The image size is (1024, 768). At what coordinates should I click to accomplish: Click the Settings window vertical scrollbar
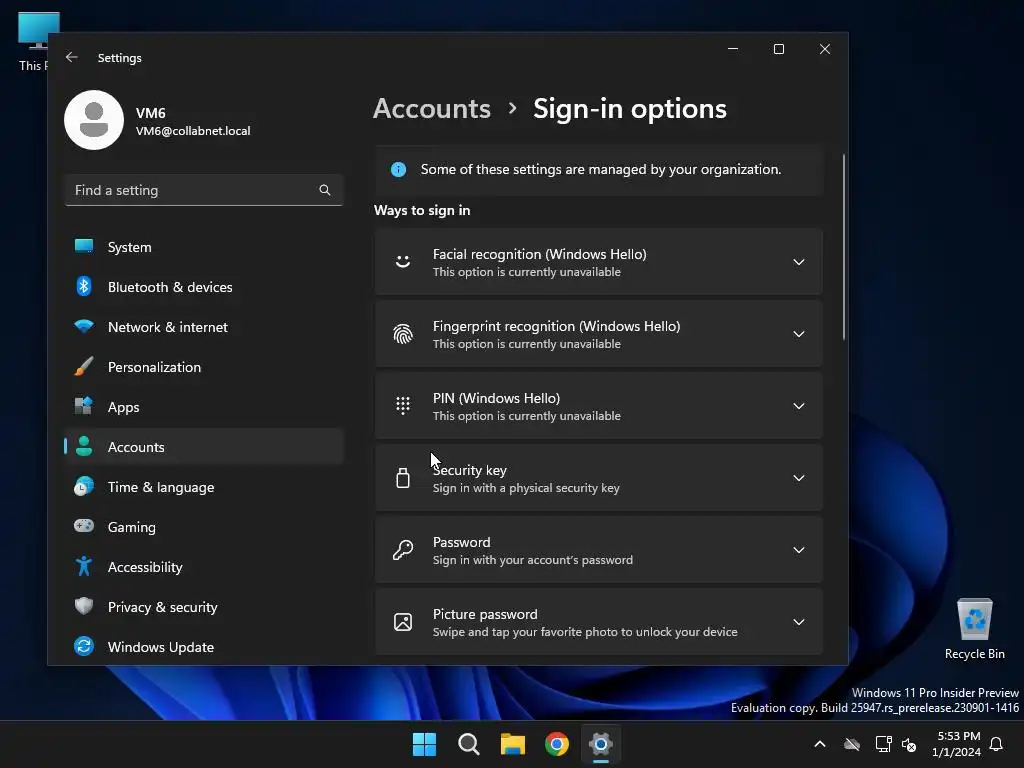coord(844,247)
